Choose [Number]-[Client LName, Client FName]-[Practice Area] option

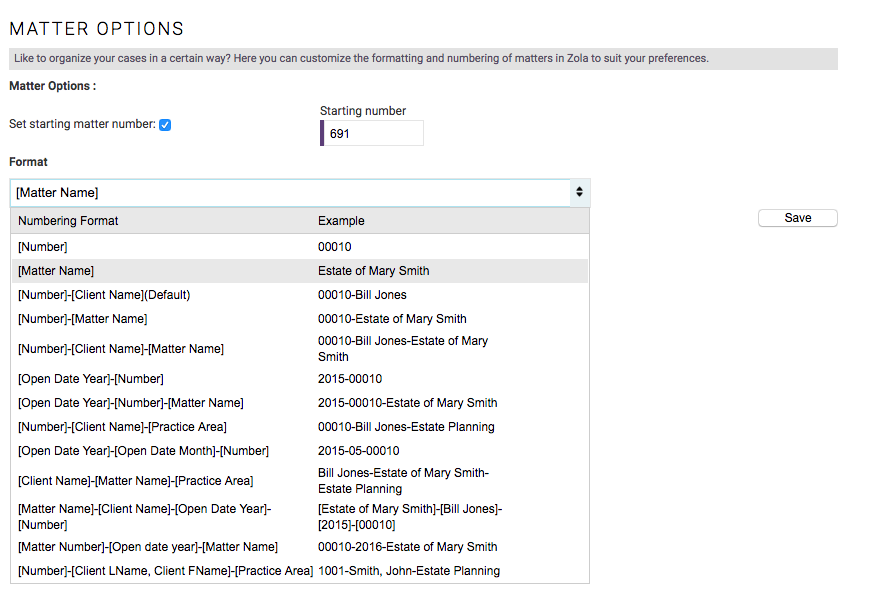[300, 571]
